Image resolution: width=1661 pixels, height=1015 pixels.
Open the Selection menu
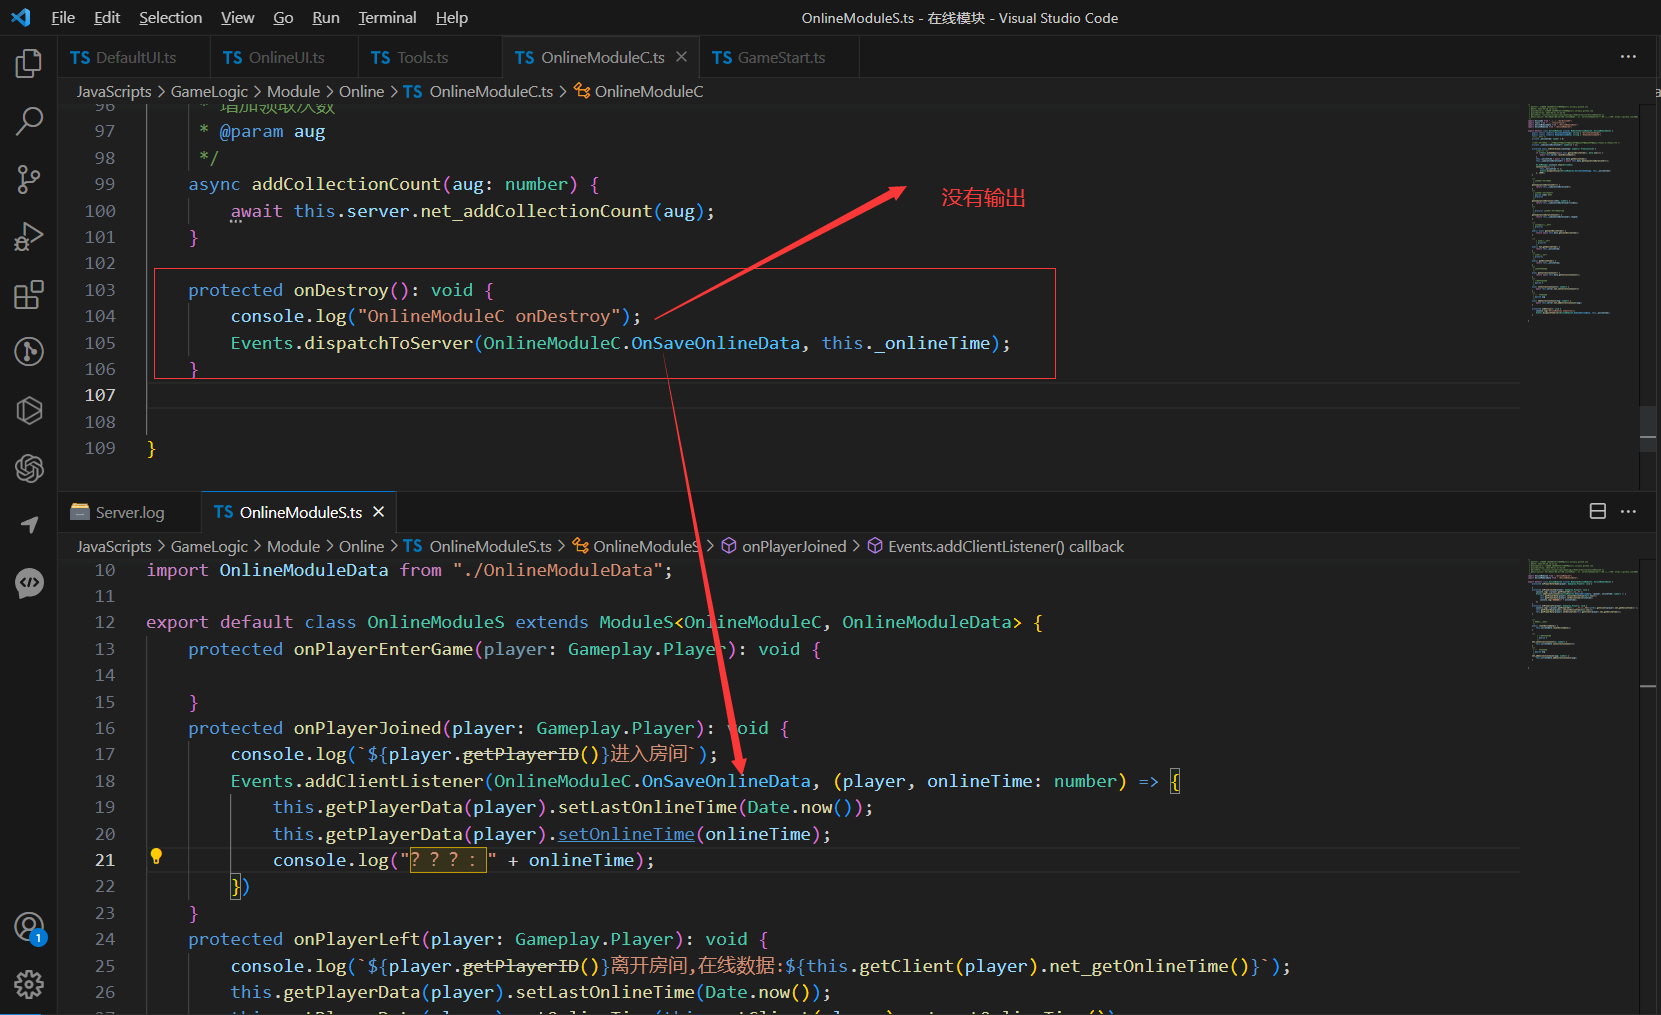pyautogui.click(x=170, y=17)
